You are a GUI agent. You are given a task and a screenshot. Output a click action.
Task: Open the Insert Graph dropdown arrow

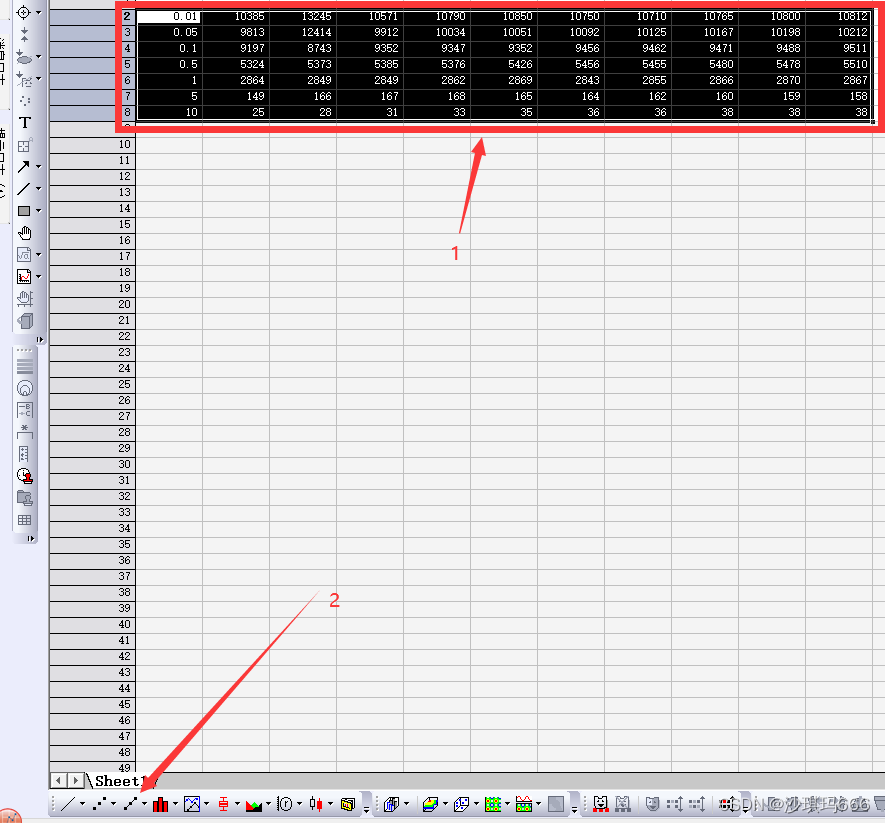pyautogui.click(x=38, y=277)
